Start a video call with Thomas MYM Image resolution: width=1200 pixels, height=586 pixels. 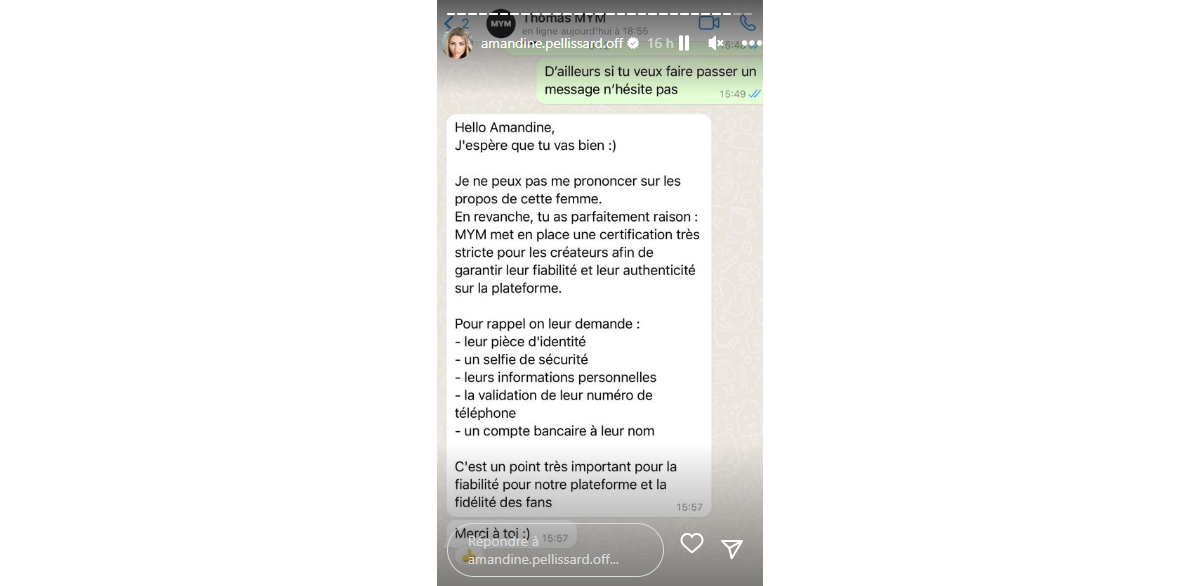tap(709, 22)
